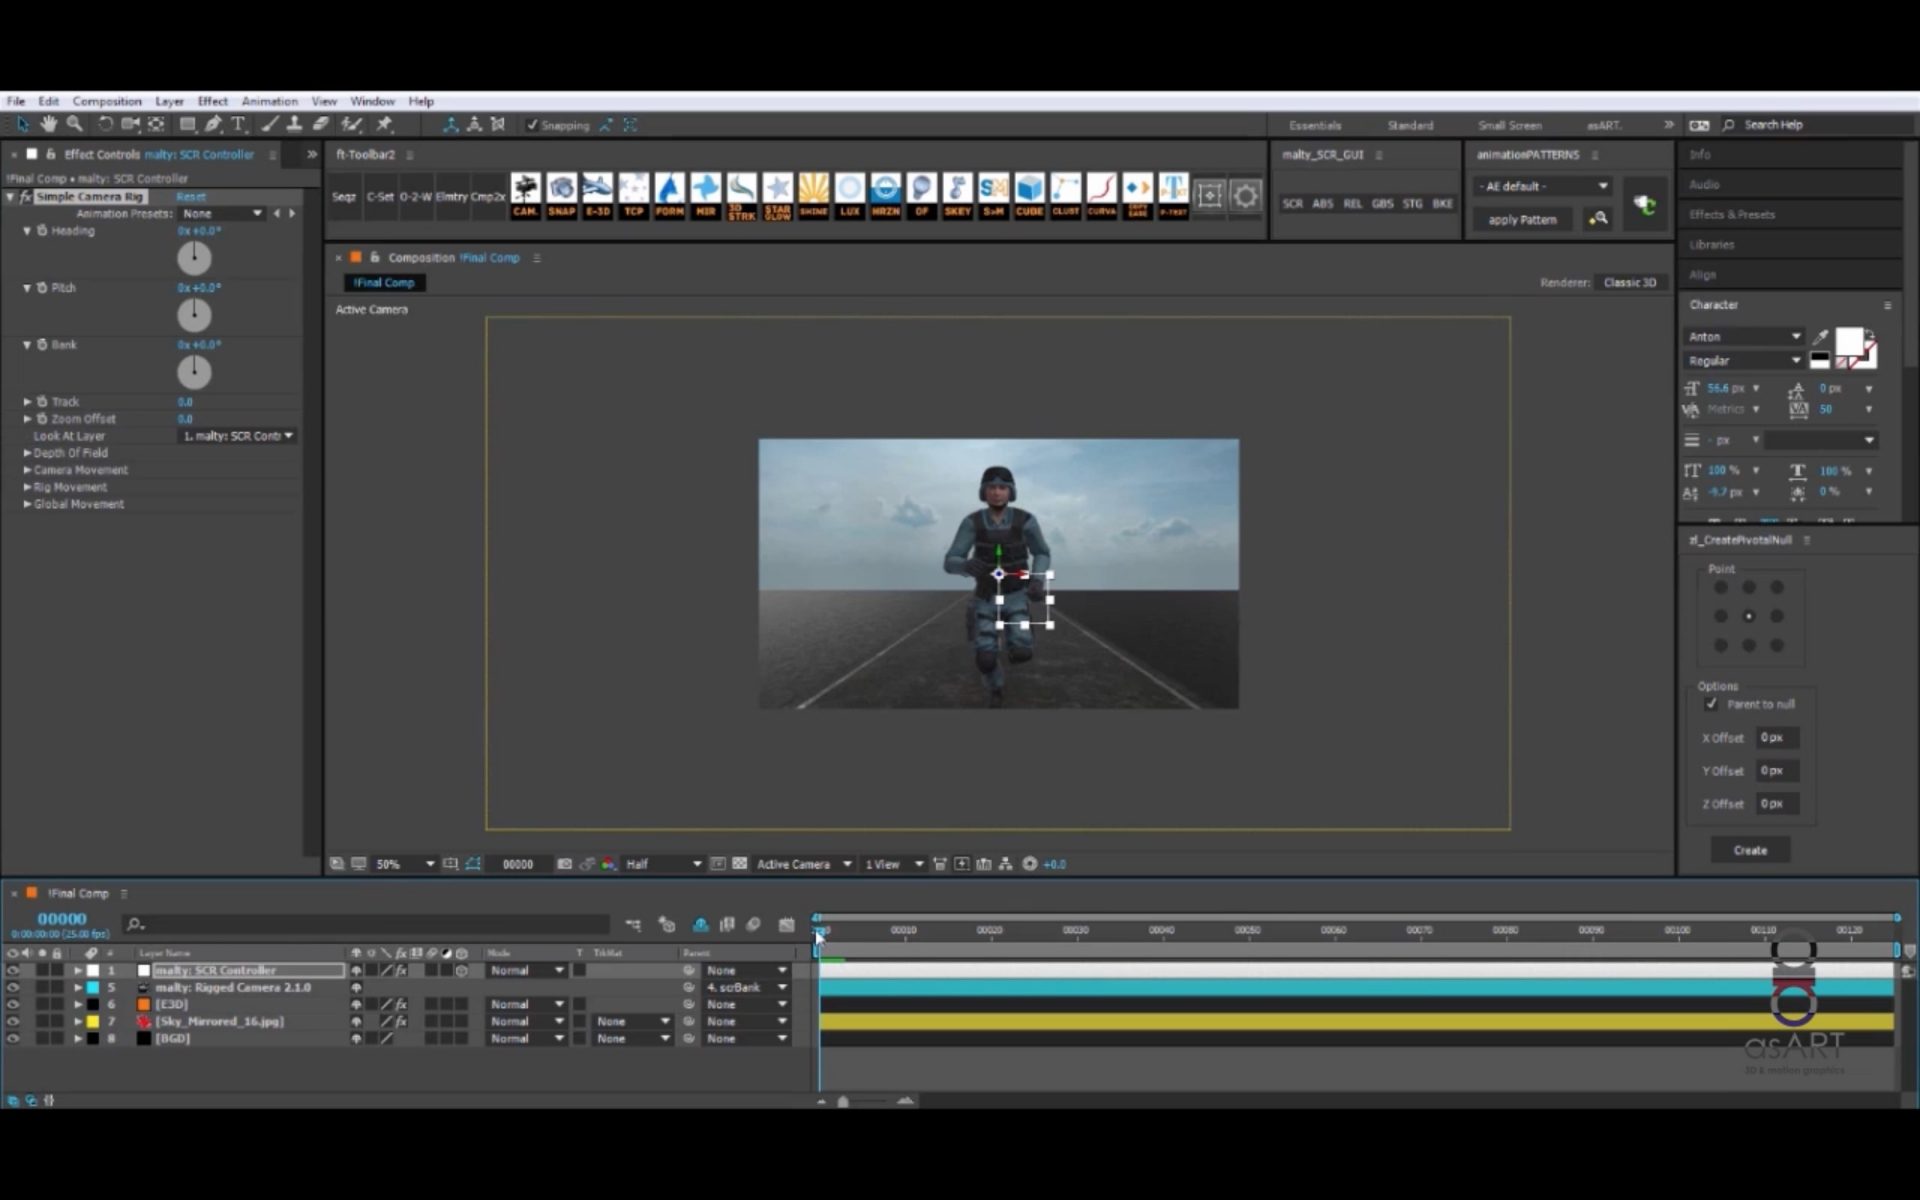Uncheck Parent to null option

click(1711, 704)
